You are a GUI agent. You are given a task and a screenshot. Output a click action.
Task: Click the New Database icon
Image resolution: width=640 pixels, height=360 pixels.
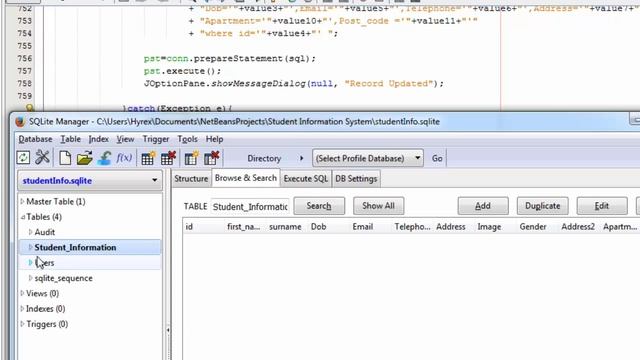(65, 158)
